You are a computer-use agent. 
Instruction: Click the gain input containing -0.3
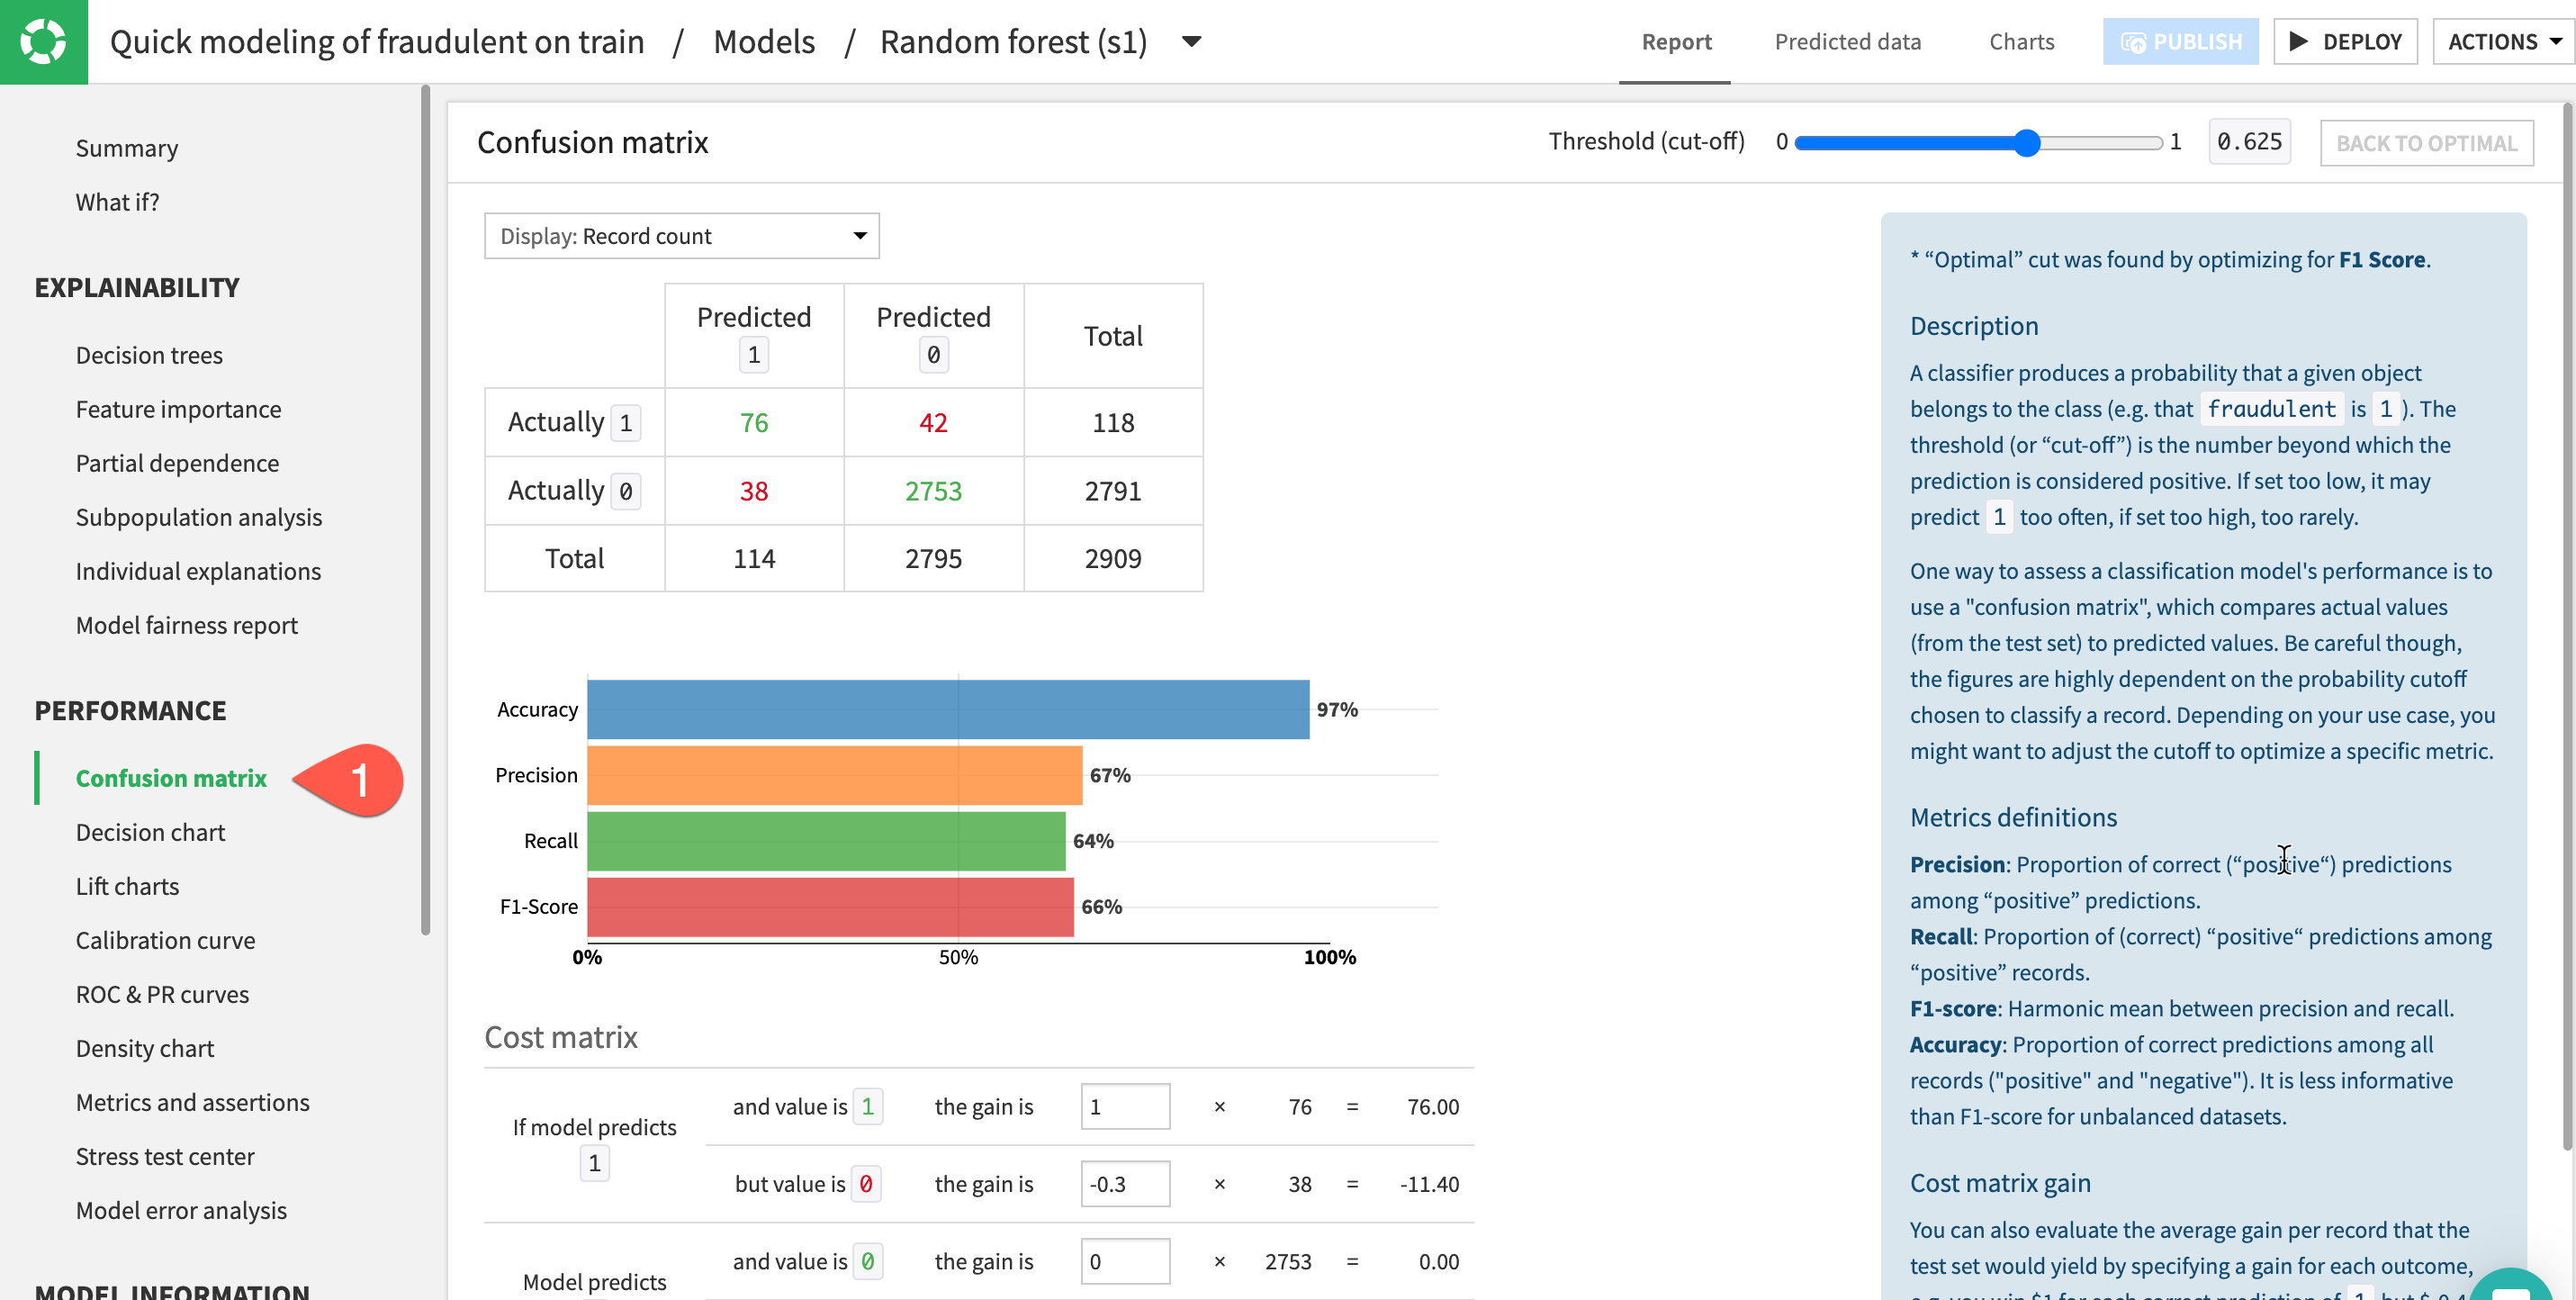tap(1124, 1184)
